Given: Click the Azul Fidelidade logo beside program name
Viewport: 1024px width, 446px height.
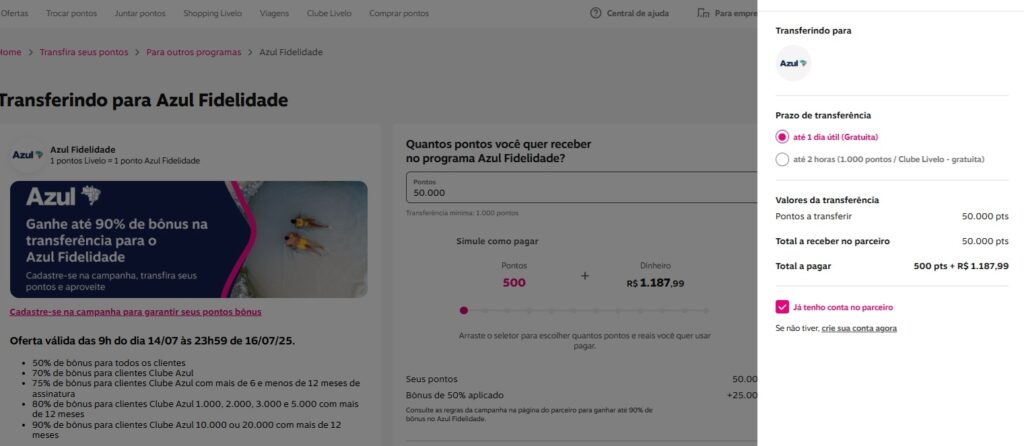Looking at the screenshot, I should pyautogui.click(x=27, y=155).
